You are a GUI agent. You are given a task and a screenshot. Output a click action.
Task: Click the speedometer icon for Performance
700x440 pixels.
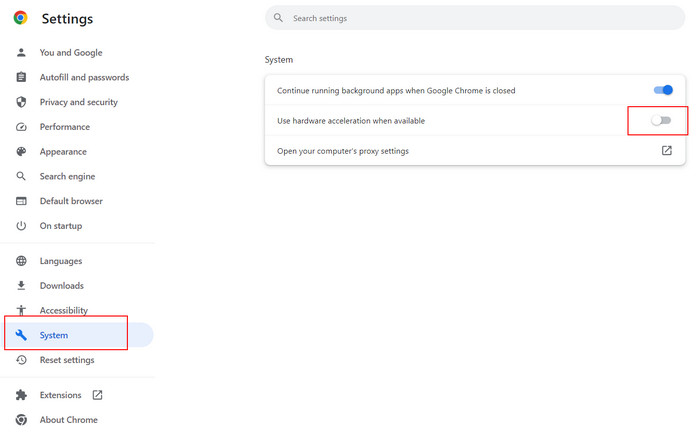click(x=21, y=127)
